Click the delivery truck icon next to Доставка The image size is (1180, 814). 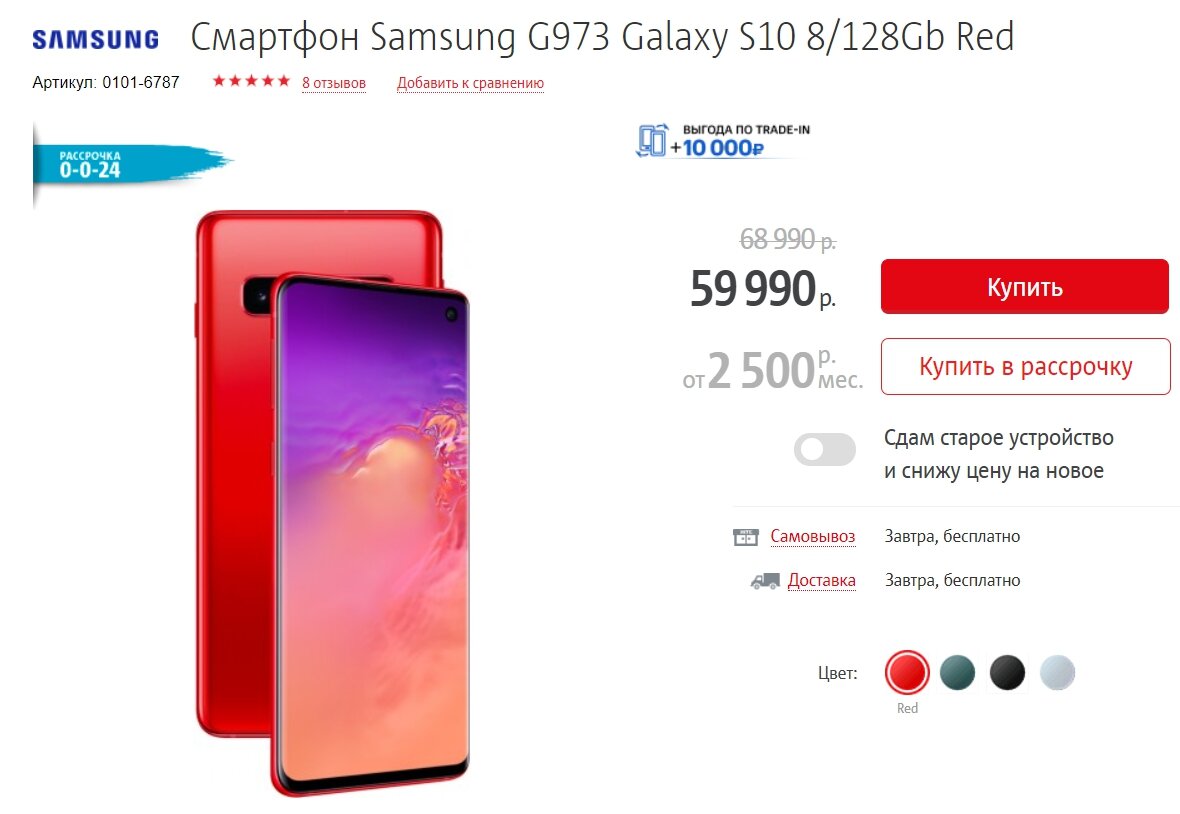[765, 581]
